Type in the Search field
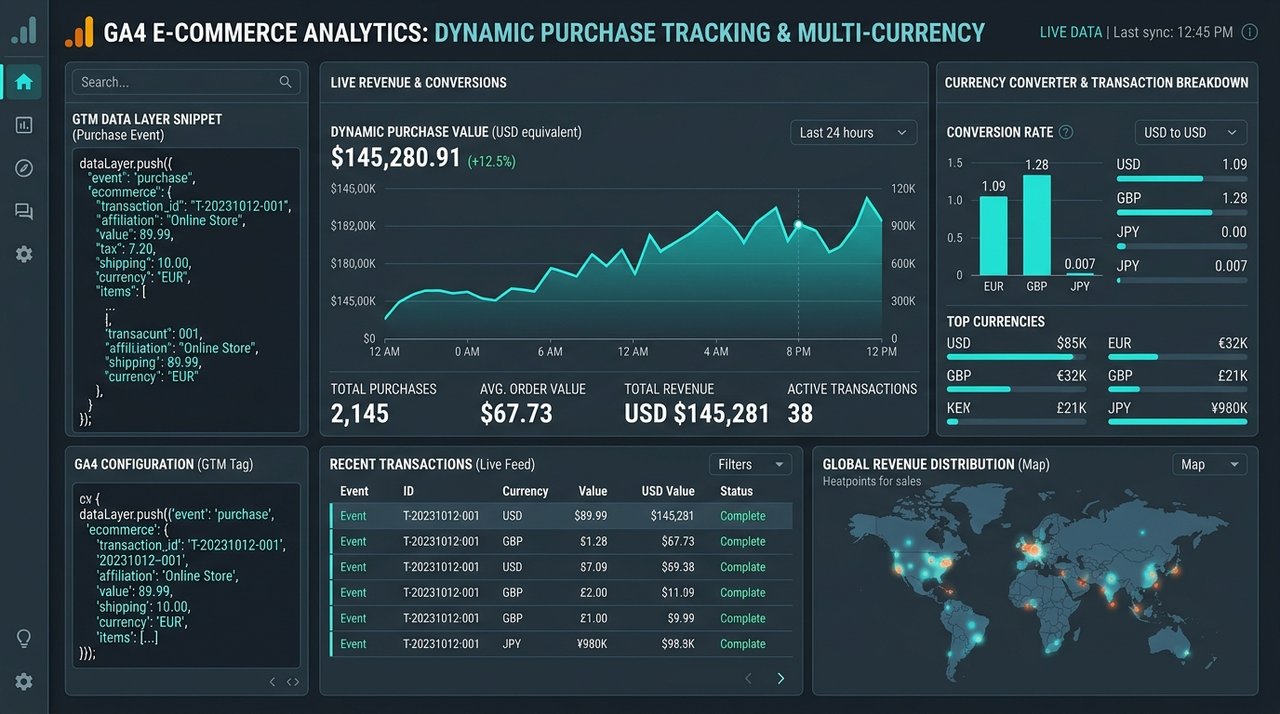Viewport: 1280px width, 714px height. 186,82
